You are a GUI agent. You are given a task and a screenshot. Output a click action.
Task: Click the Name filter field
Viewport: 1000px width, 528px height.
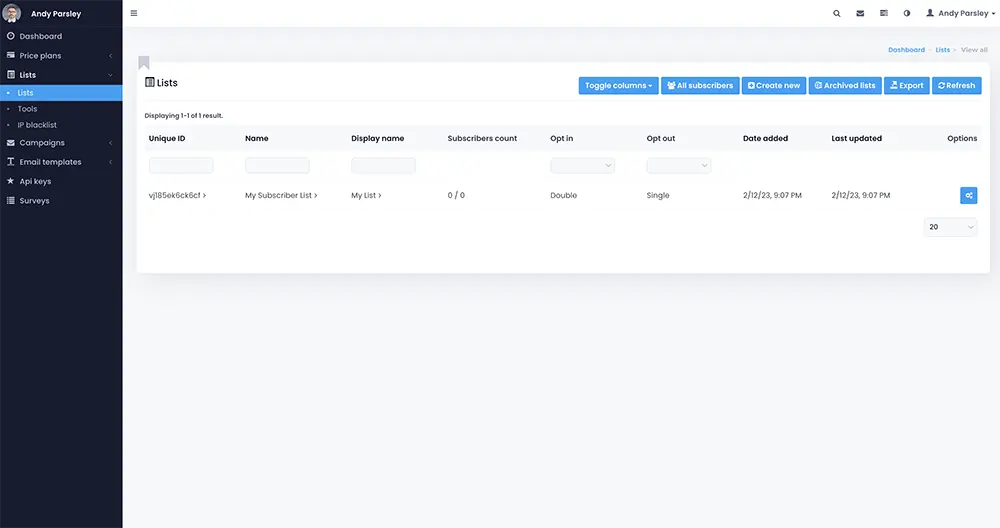point(277,166)
